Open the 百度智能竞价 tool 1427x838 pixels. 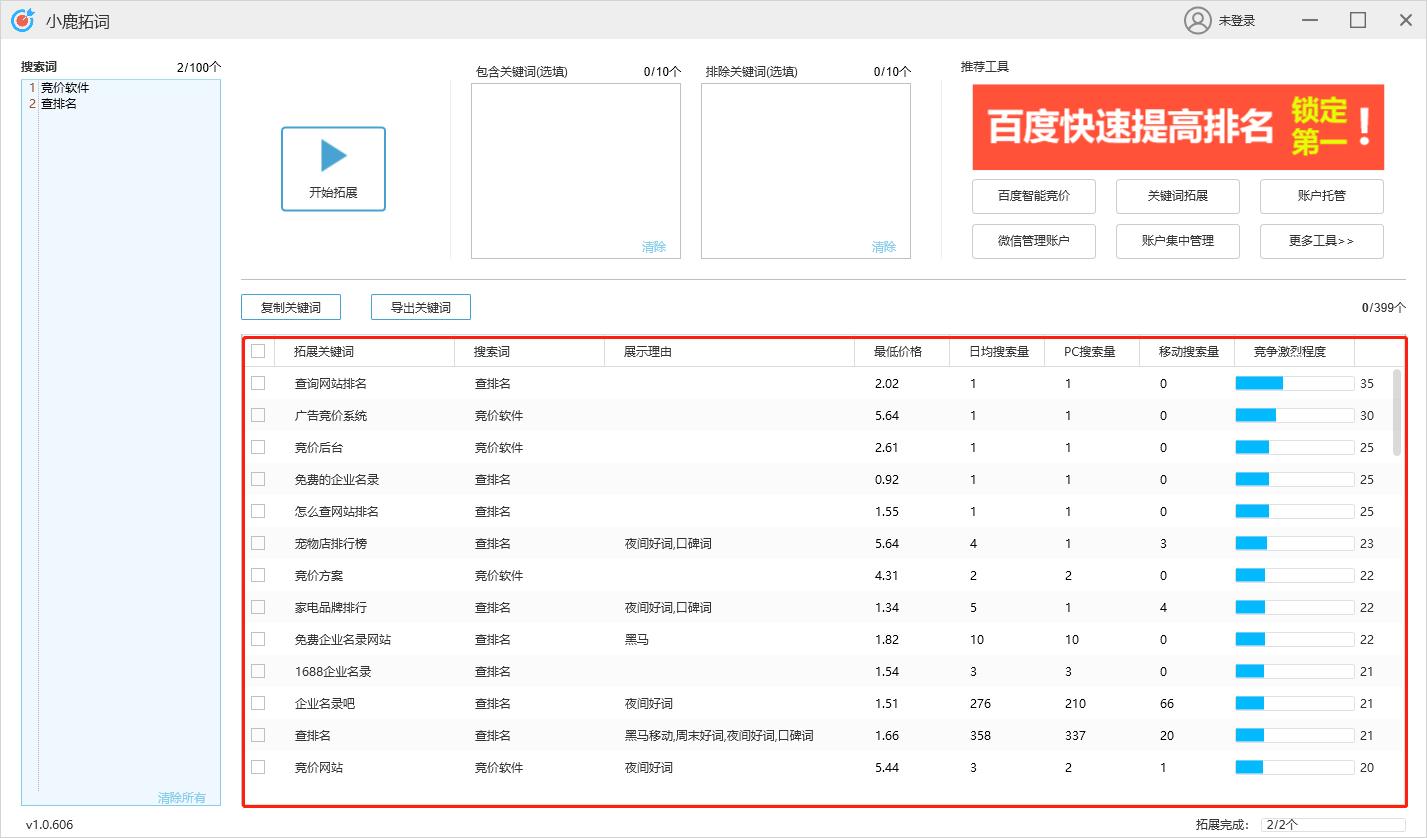(x=1034, y=196)
